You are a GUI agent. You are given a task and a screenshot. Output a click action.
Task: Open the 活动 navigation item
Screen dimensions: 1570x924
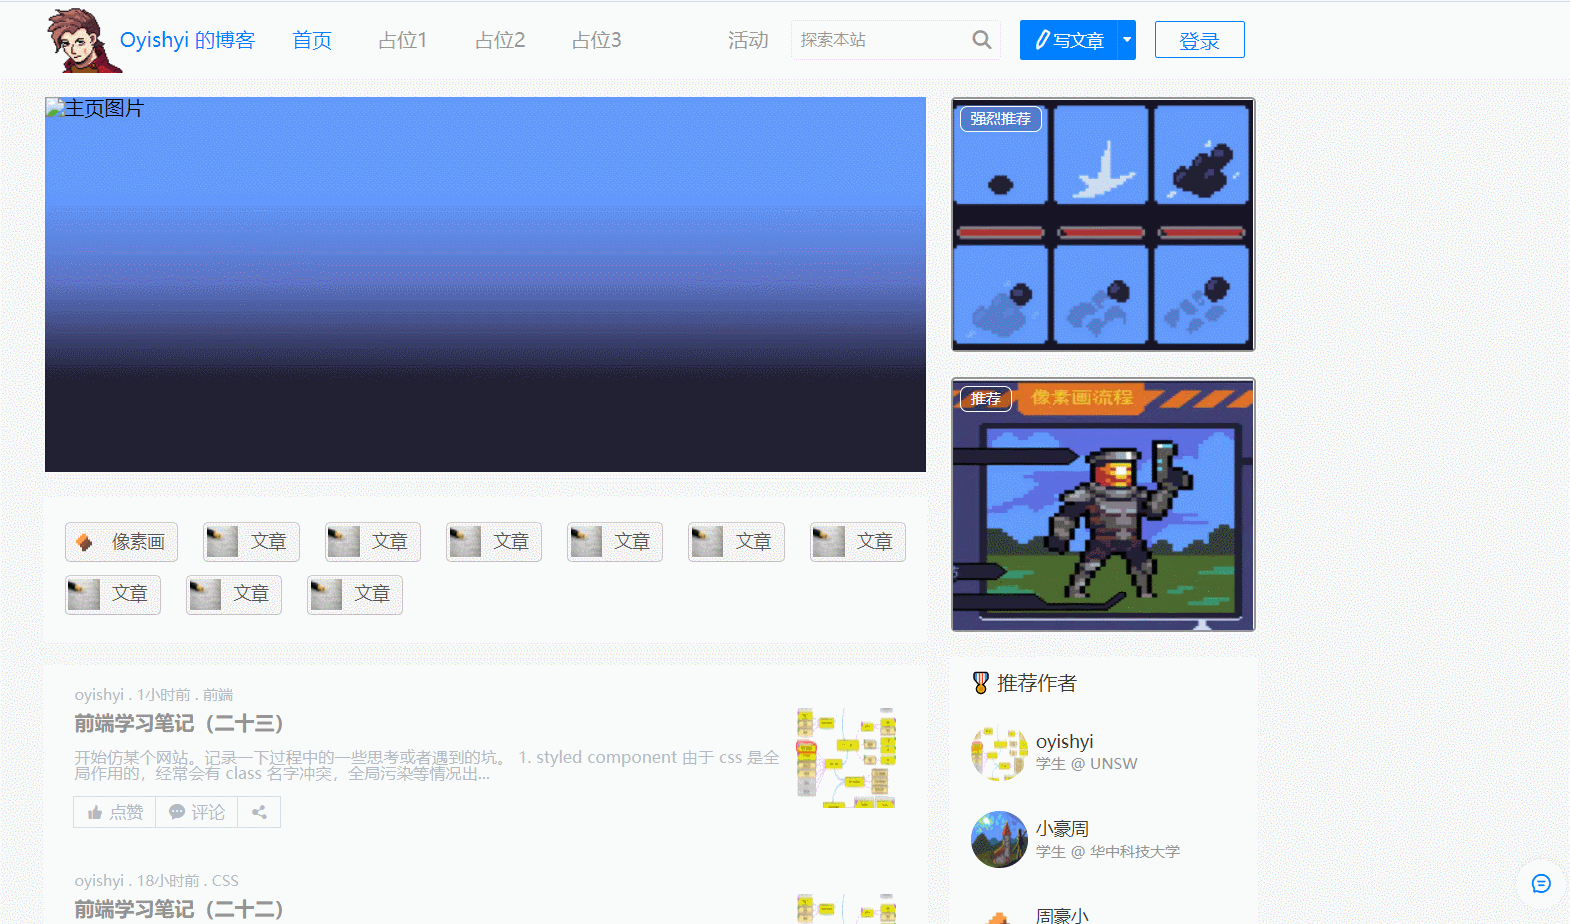(x=748, y=40)
